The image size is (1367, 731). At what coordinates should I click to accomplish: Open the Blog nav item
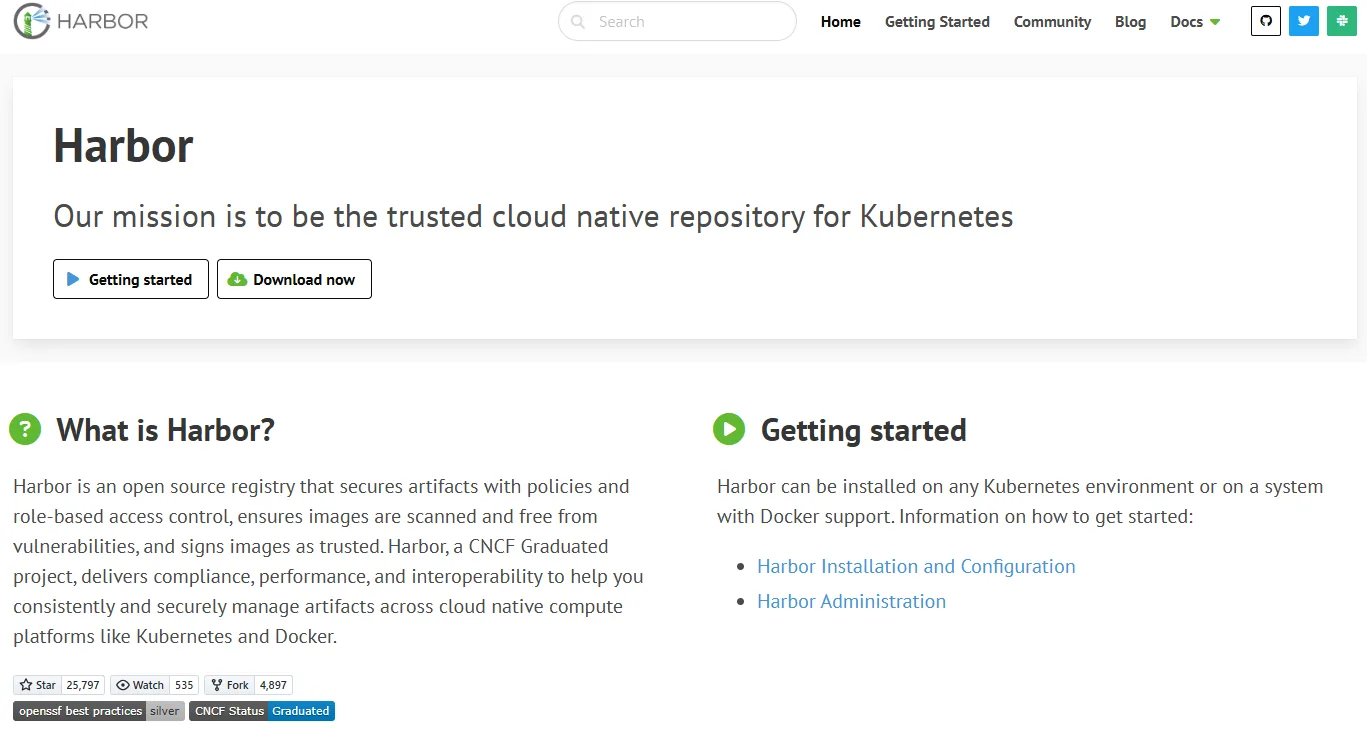(1130, 21)
